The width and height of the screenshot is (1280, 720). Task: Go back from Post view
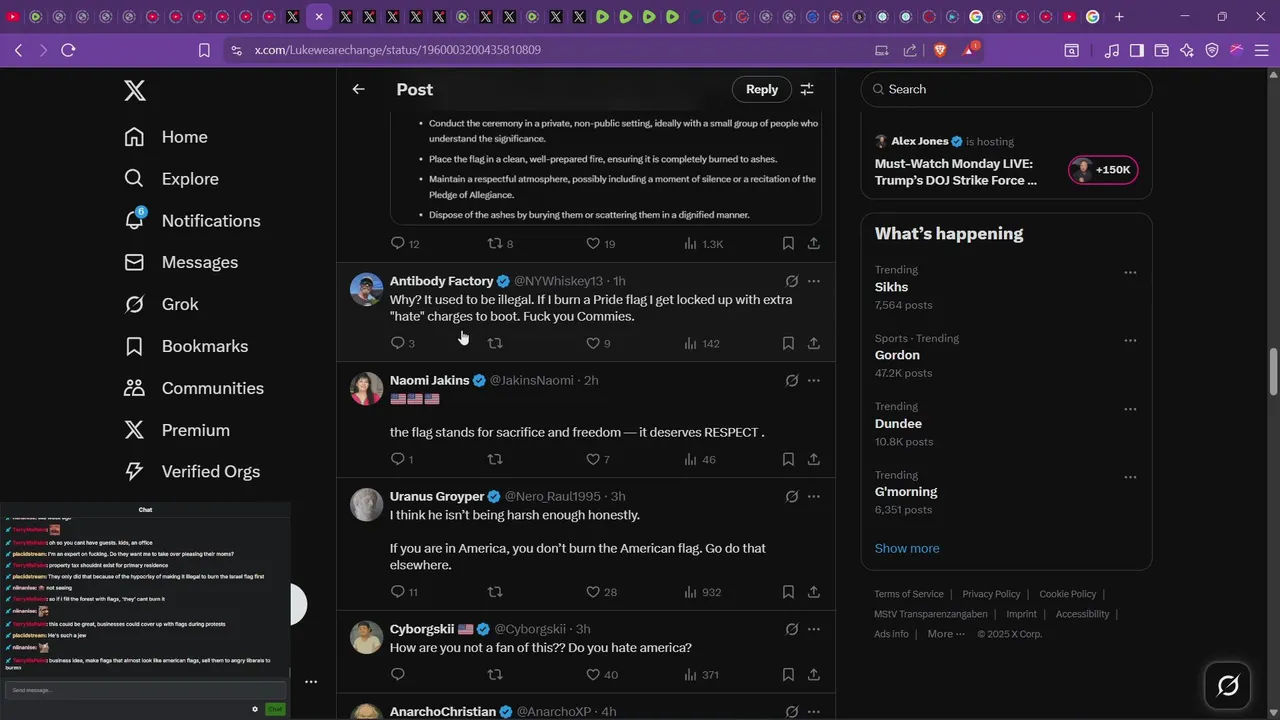coord(358,89)
